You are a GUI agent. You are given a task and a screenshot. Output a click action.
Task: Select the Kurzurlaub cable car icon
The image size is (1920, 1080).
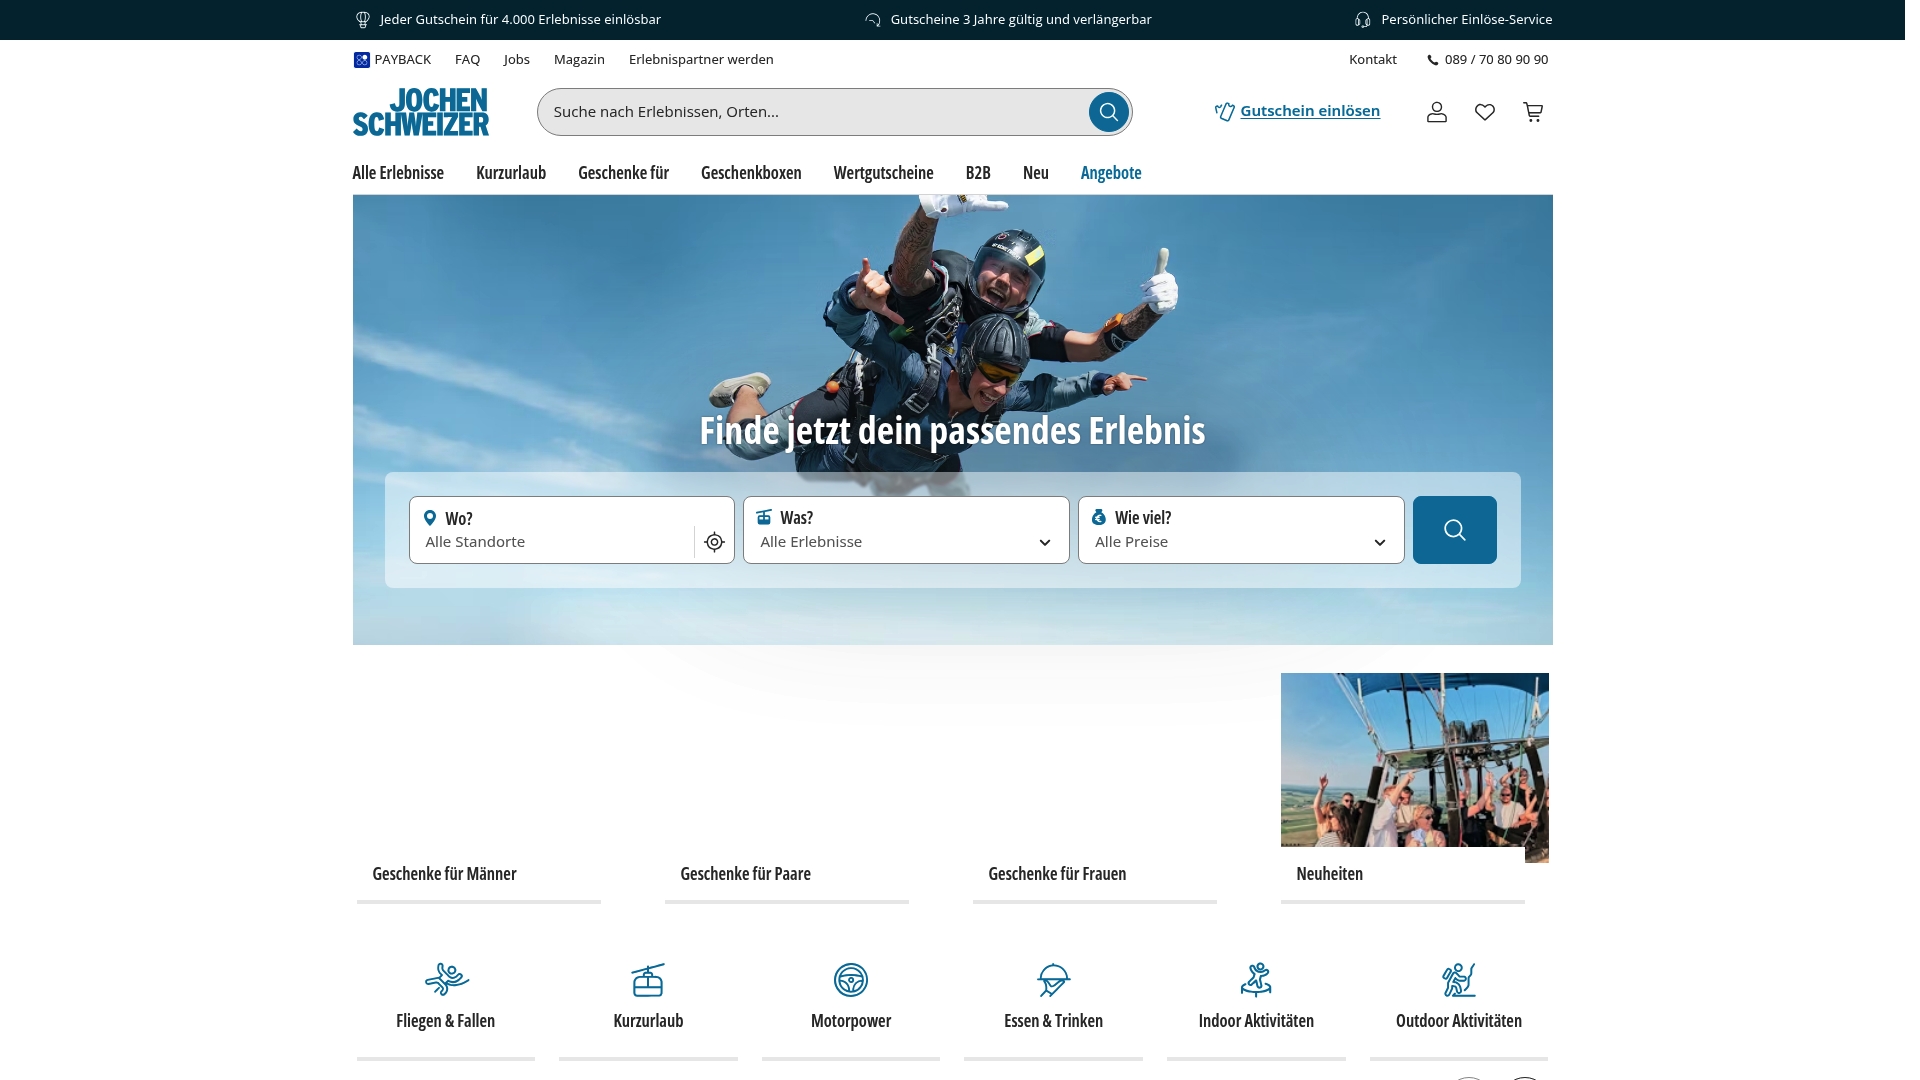(648, 980)
